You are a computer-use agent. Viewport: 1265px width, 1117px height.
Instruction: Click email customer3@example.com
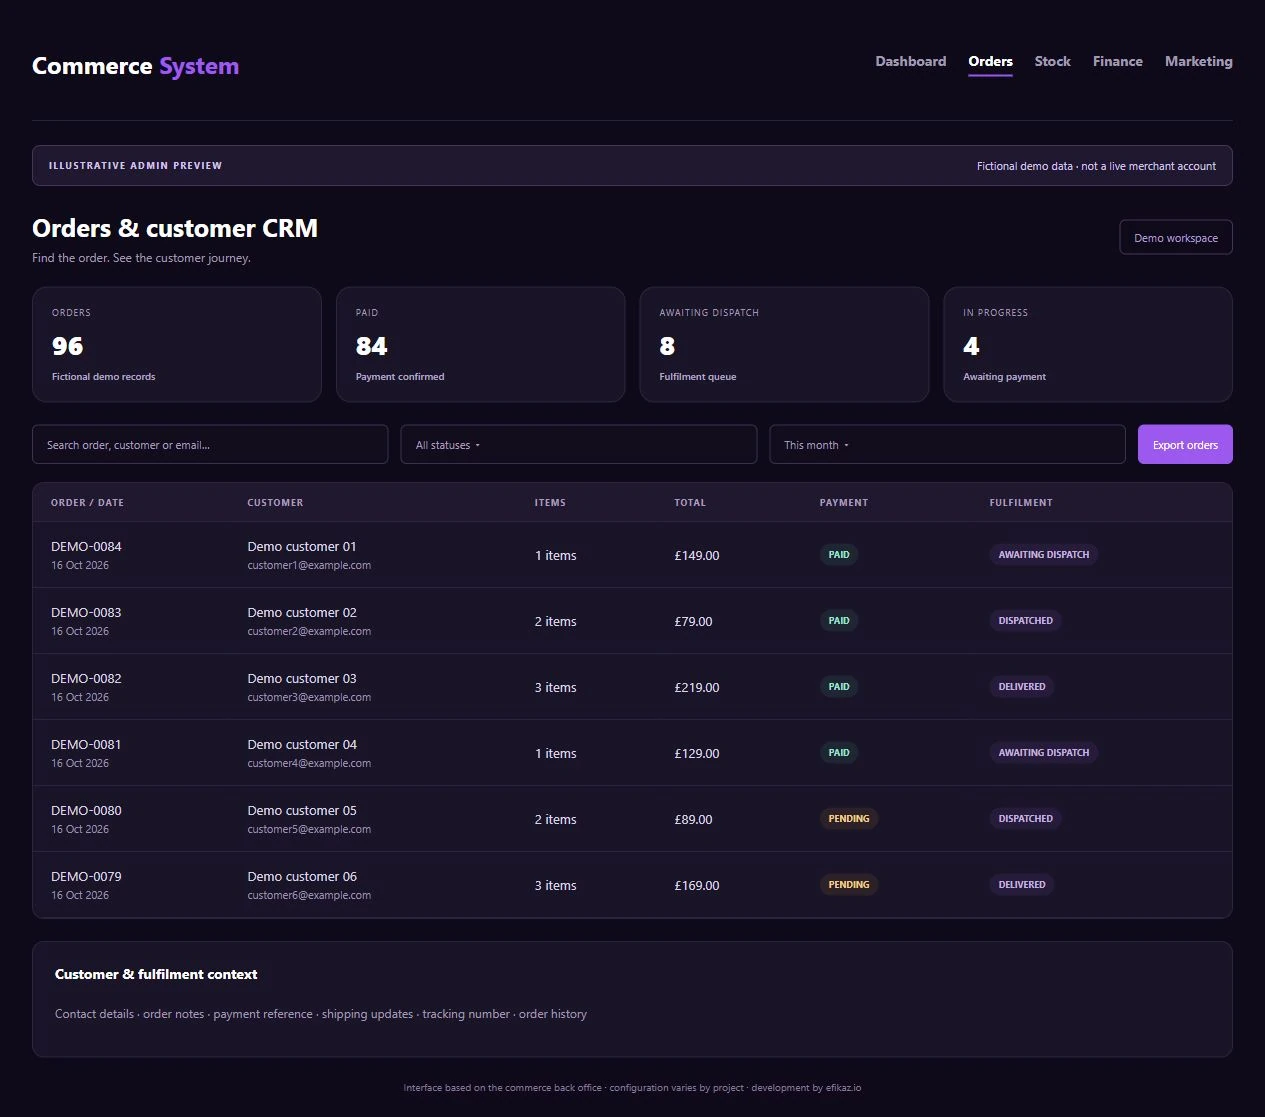pos(309,698)
